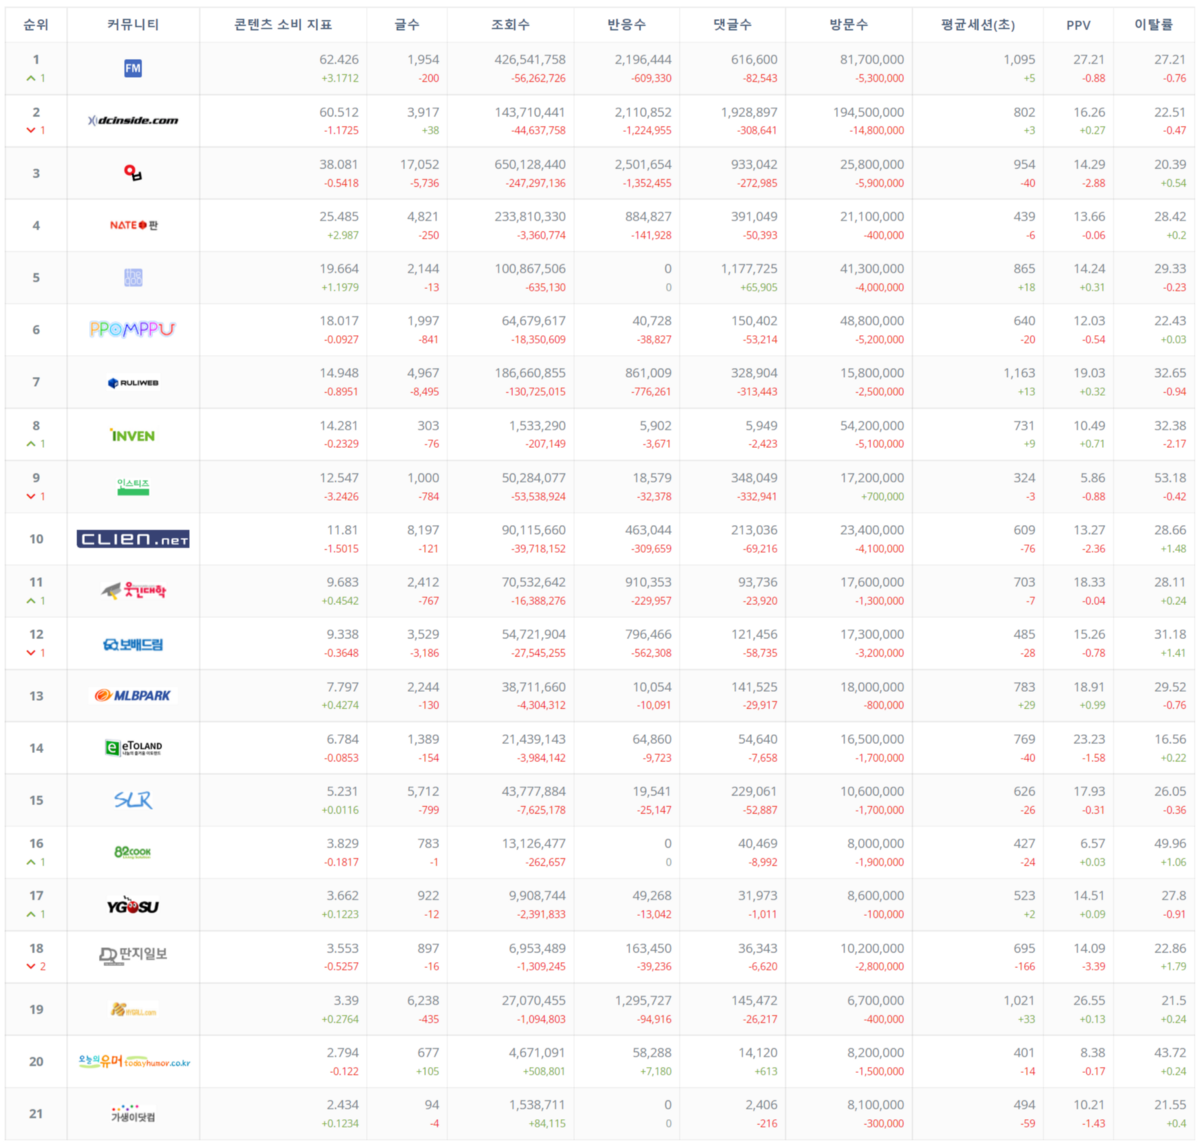Select the score value 62.426

(x=339, y=60)
